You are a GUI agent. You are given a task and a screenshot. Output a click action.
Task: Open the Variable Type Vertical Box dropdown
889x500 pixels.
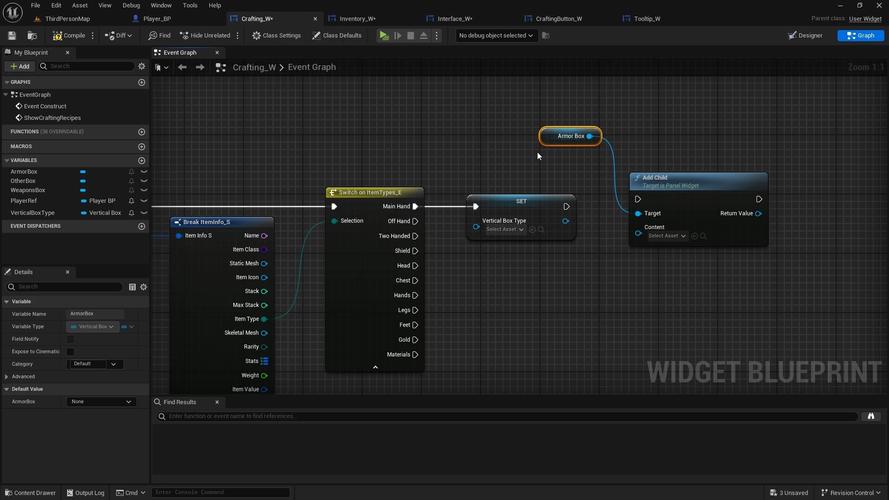point(93,327)
